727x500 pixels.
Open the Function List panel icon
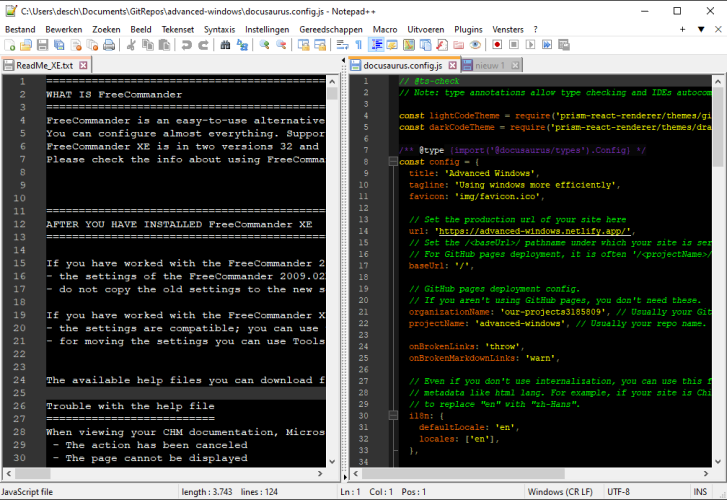[x=442, y=45]
